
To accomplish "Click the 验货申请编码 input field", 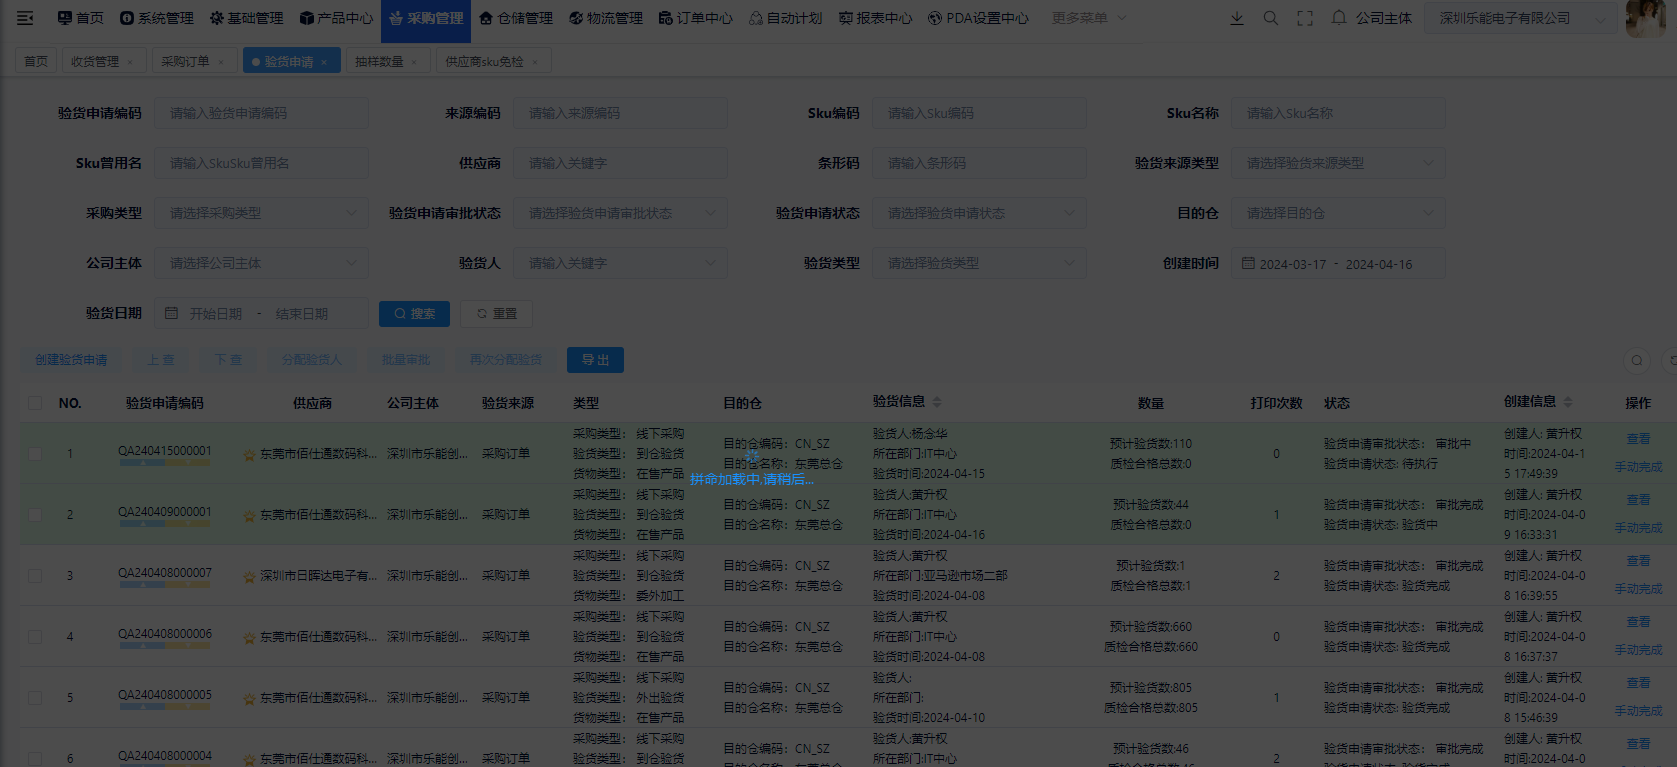I will coord(261,113).
